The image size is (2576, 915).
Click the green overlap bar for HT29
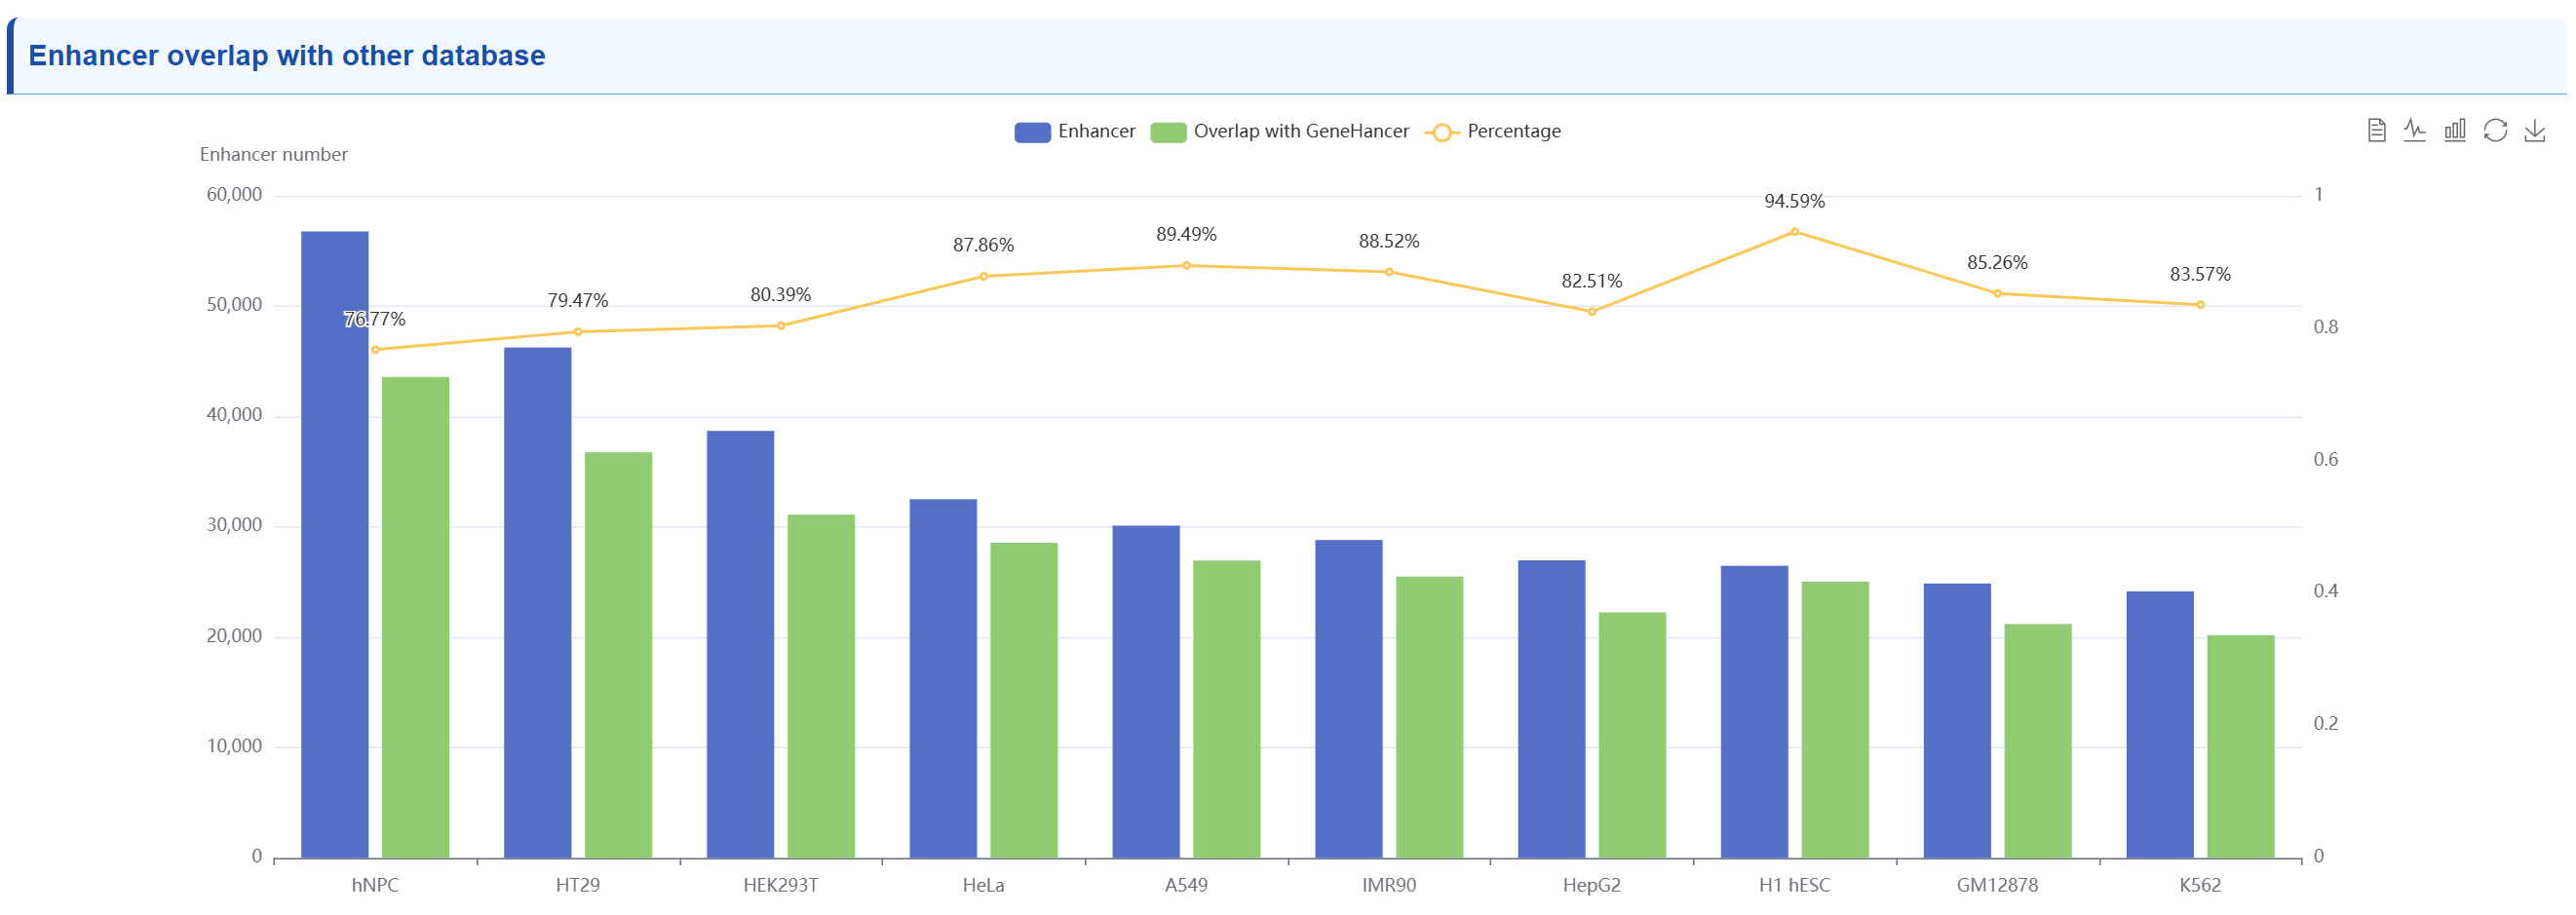coord(618,655)
